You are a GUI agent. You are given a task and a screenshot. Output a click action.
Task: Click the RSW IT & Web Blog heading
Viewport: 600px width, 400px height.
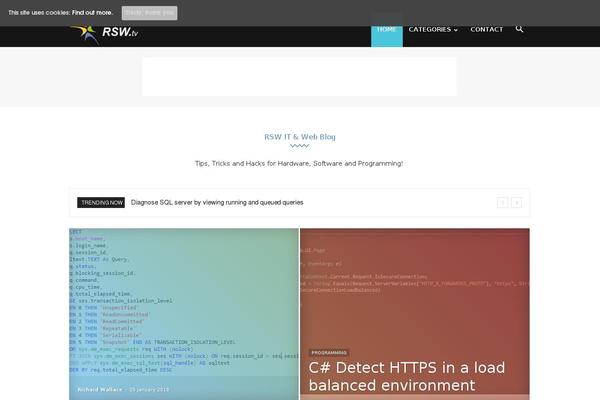pyautogui.click(x=300, y=137)
